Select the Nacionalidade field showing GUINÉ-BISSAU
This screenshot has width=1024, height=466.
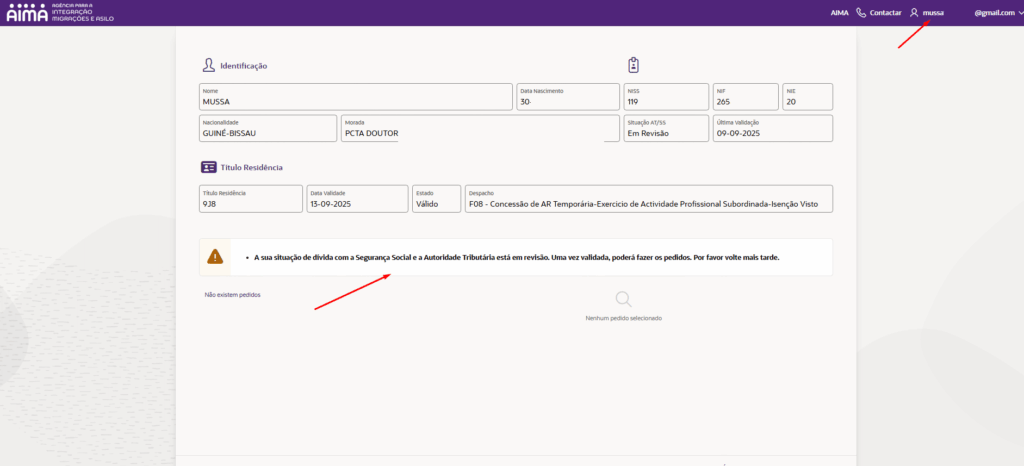[268, 128]
